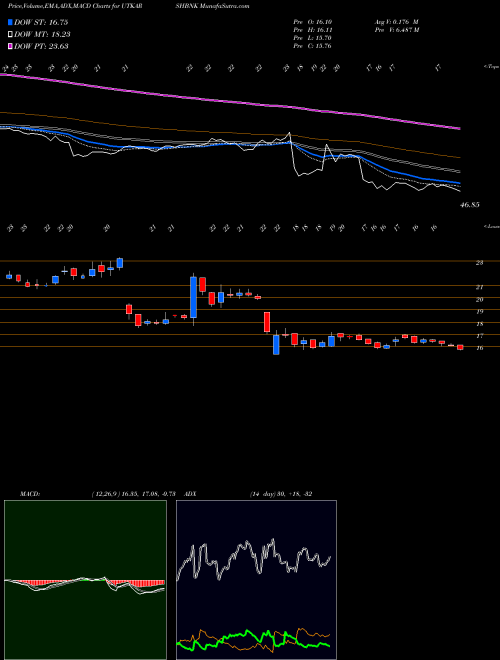Click the 'Pre O: 16.10' value

[x=312, y=22]
